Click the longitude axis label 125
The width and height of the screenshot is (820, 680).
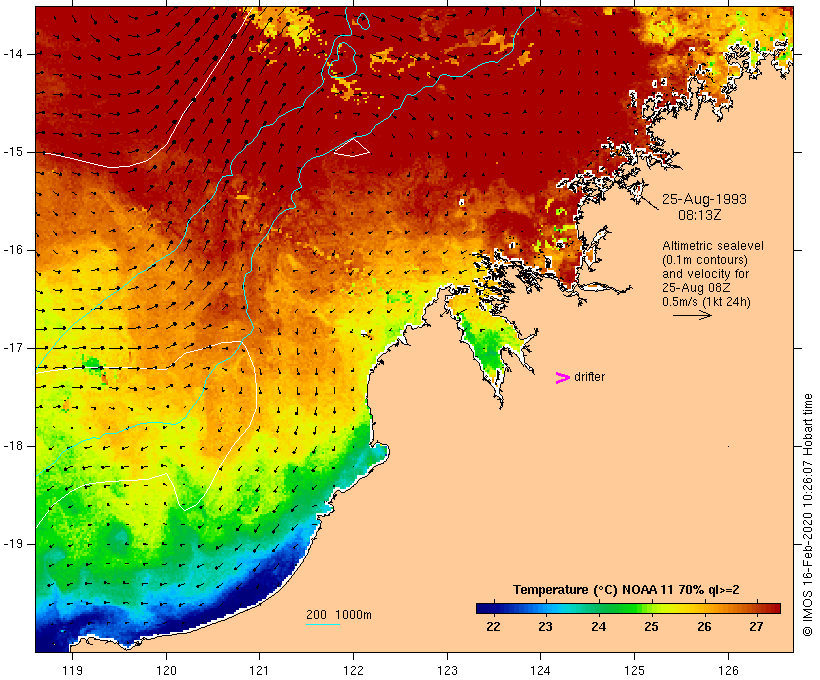[x=634, y=670]
